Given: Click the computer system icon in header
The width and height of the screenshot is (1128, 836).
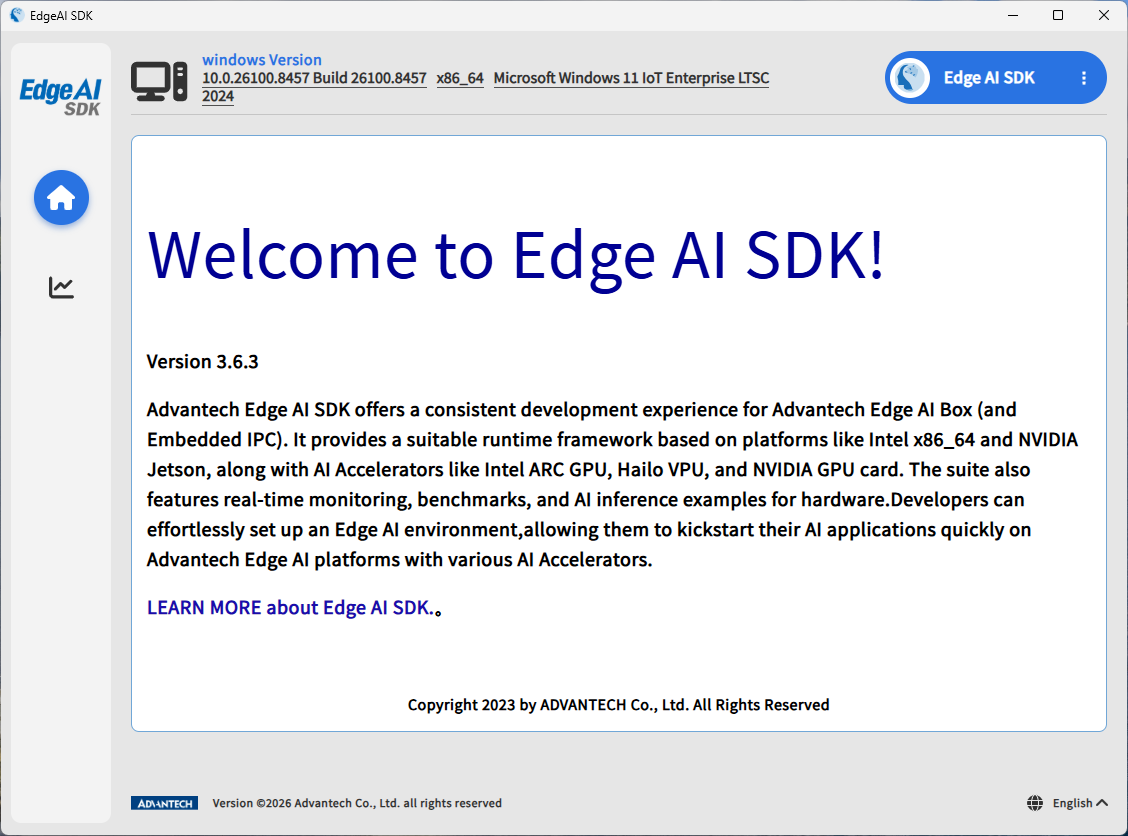Looking at the screenshot, I should [159, 81].
